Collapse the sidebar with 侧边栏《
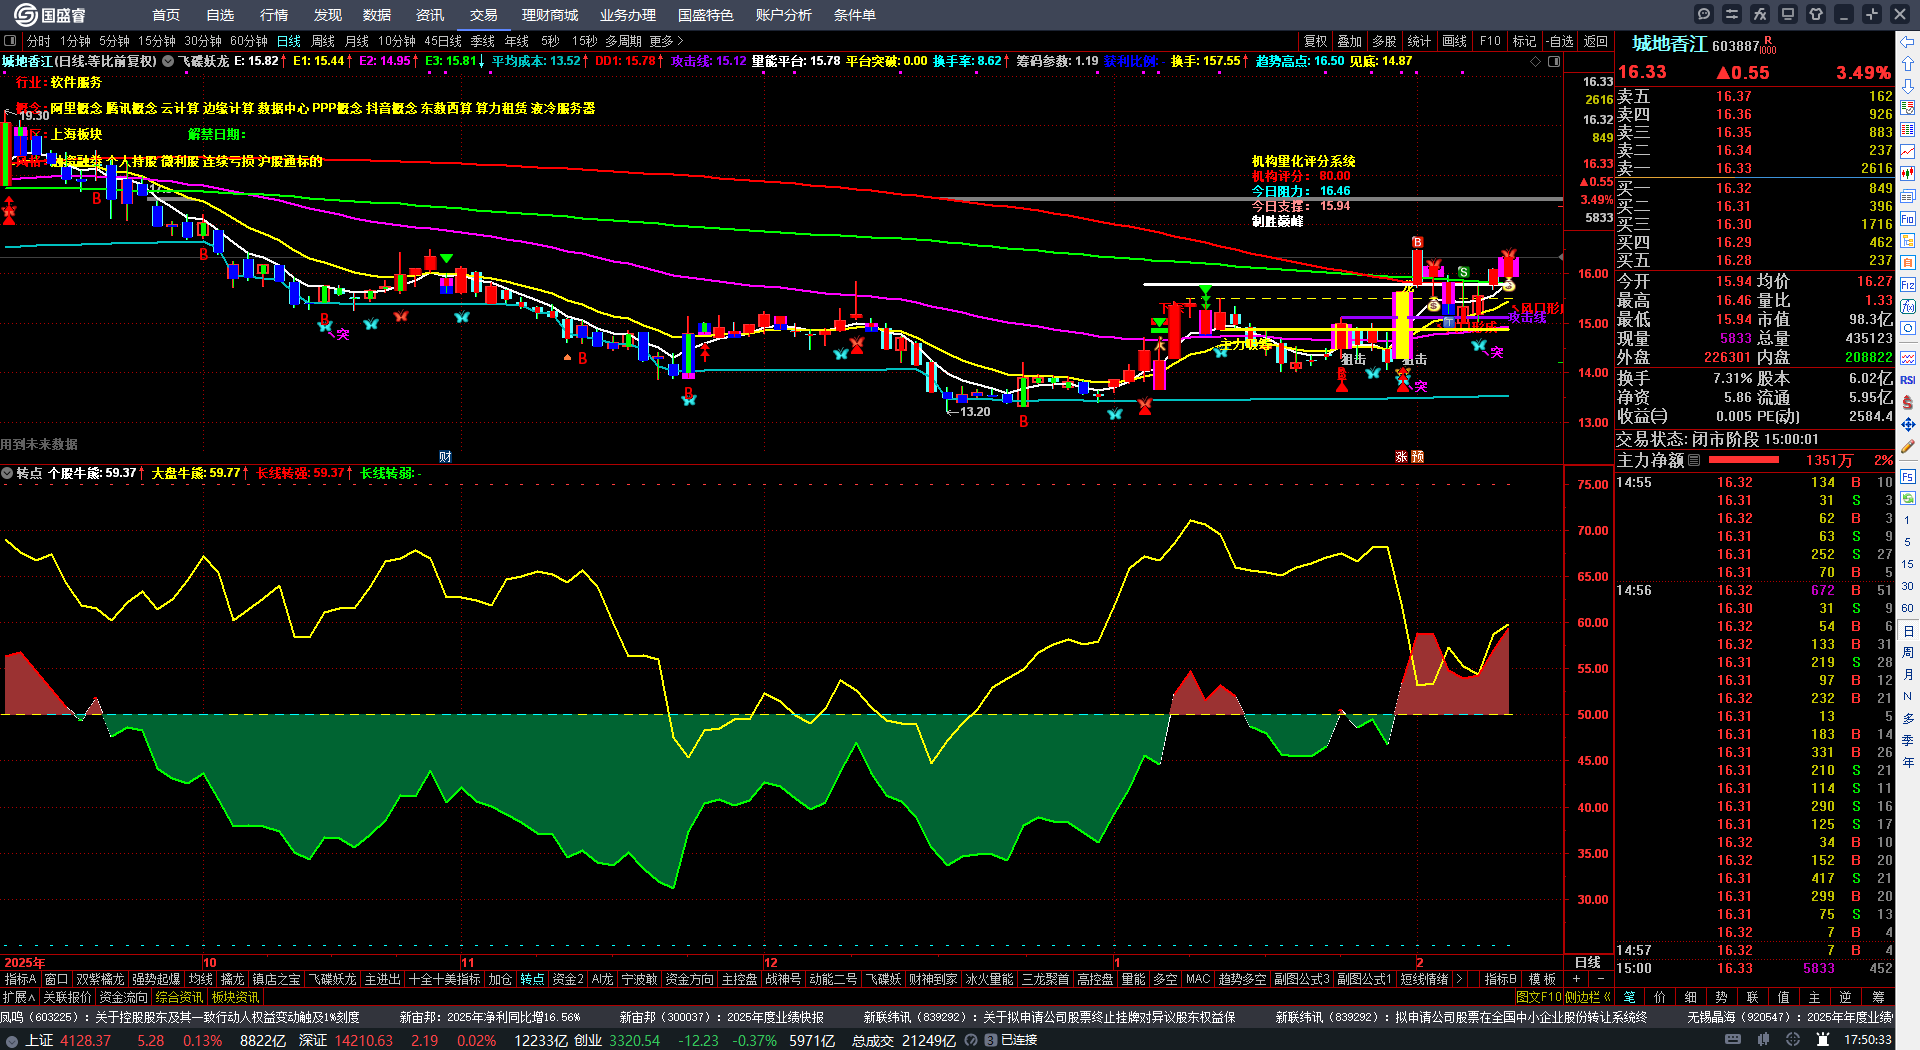 click(x=1587, y=997)
